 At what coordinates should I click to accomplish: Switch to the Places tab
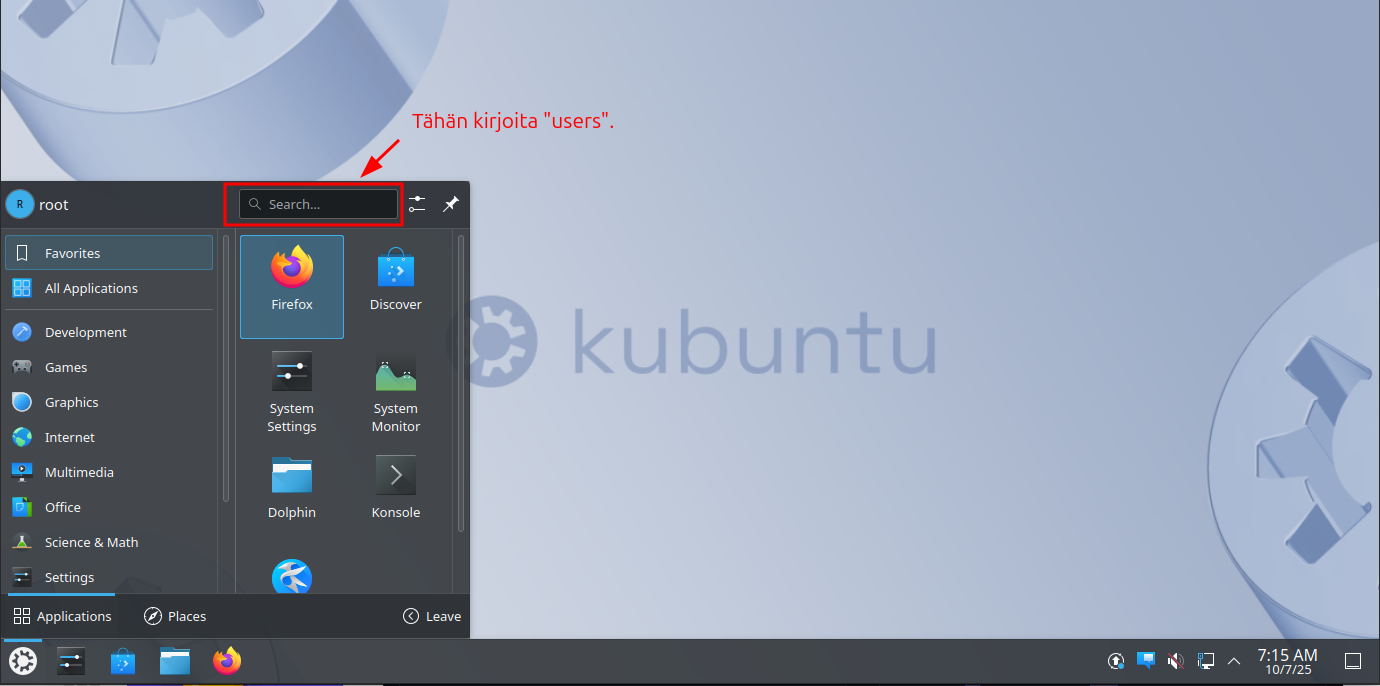tap(175, 616)
